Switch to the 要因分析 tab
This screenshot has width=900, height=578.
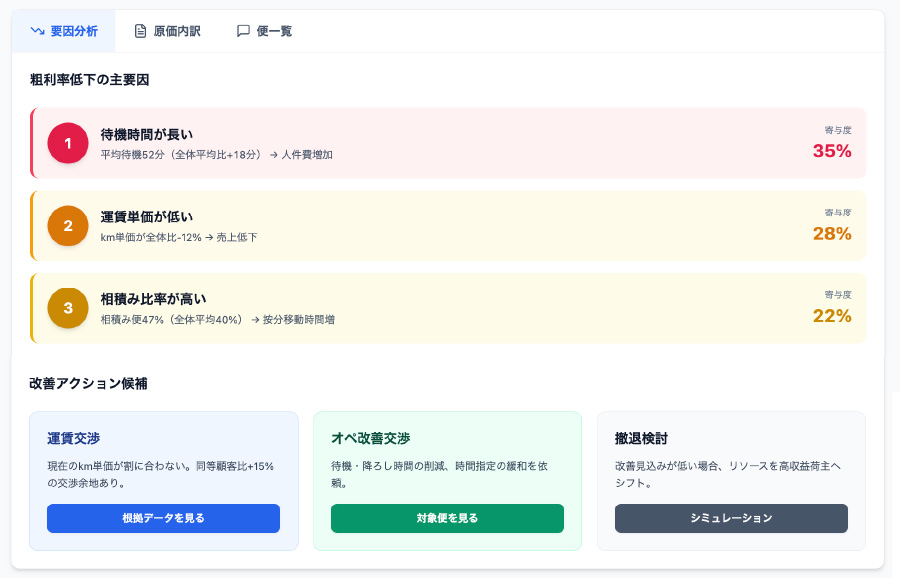click(x=64, y=31)
